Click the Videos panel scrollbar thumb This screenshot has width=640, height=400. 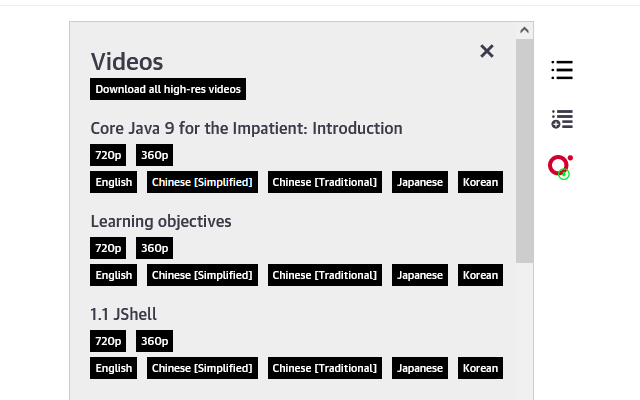[524, 151]
